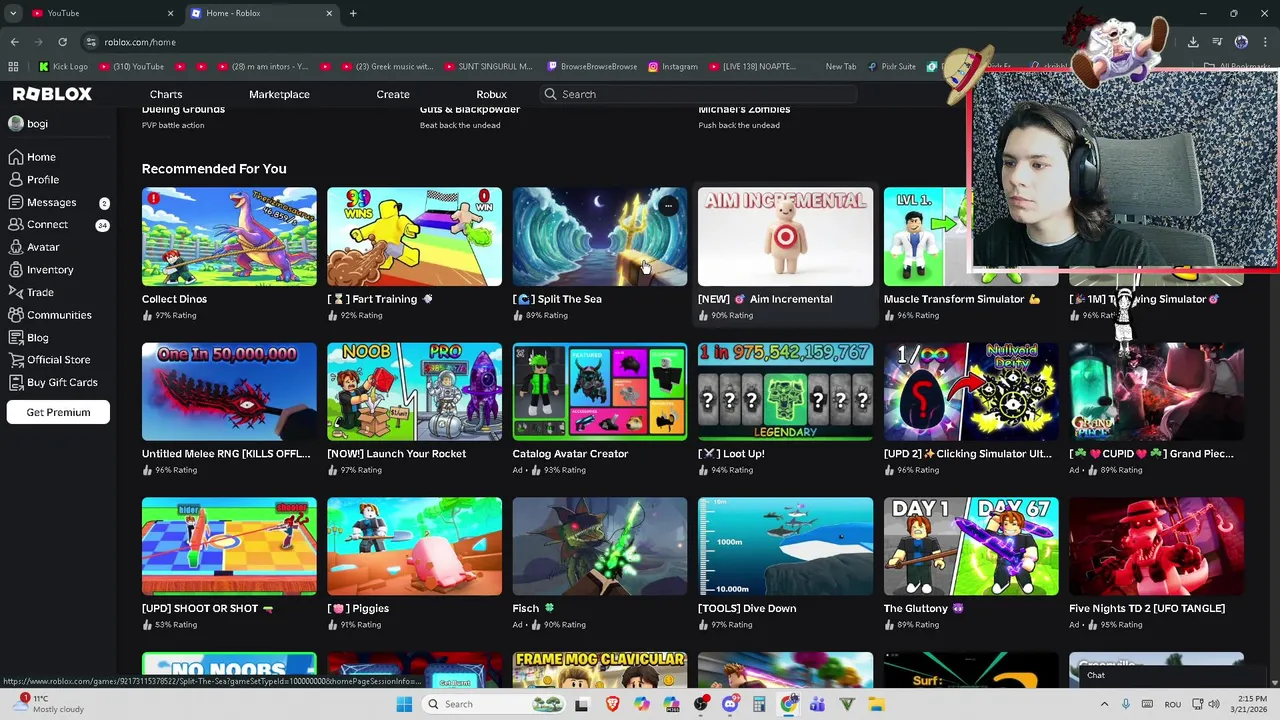This screenshot has width=1280, height=720.
Task: Open The Gluttony game thumbnail
Action: 971,547
